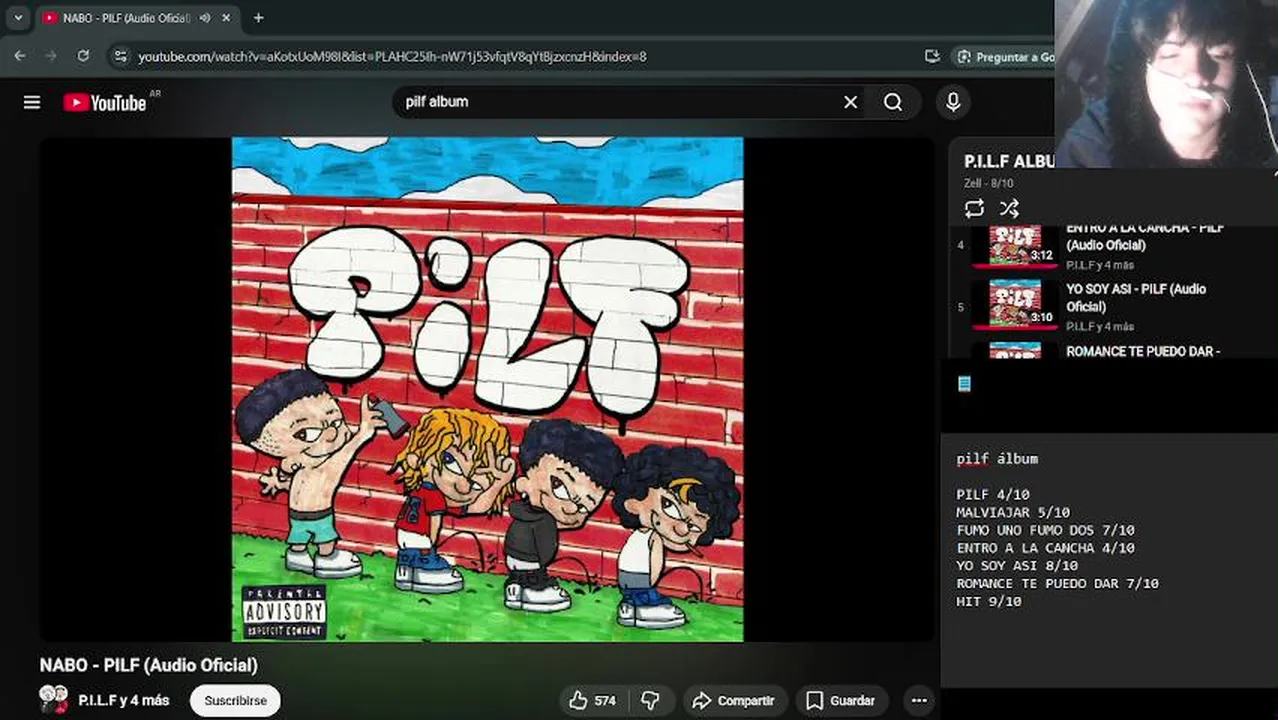Click 'ROMANCE TE PUEDO DAR 7/10' note line
1278x720 pixels.
1057,583
